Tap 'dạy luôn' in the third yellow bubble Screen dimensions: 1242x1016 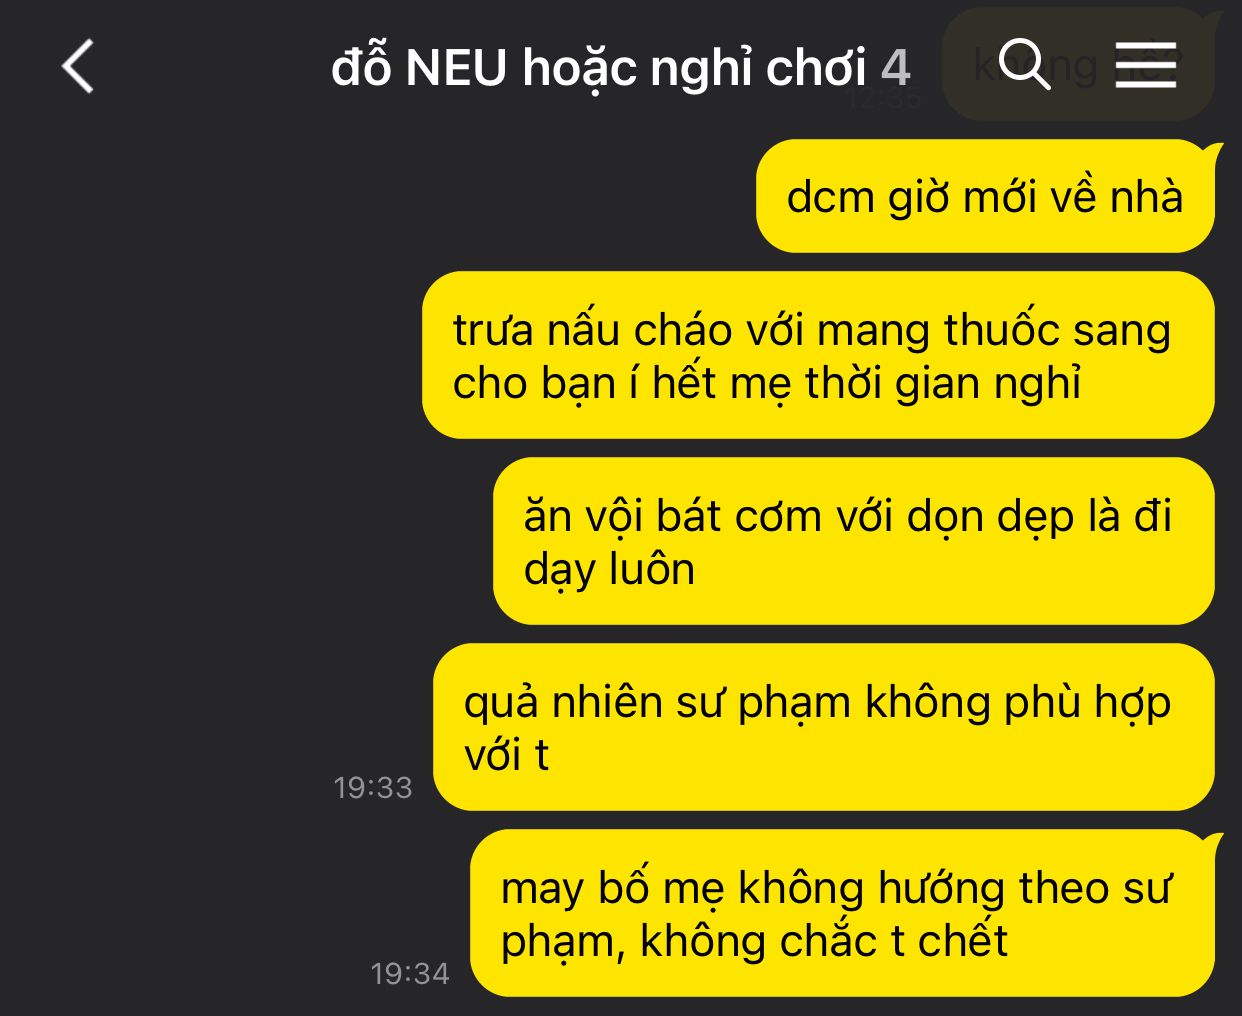click(609, 570)
